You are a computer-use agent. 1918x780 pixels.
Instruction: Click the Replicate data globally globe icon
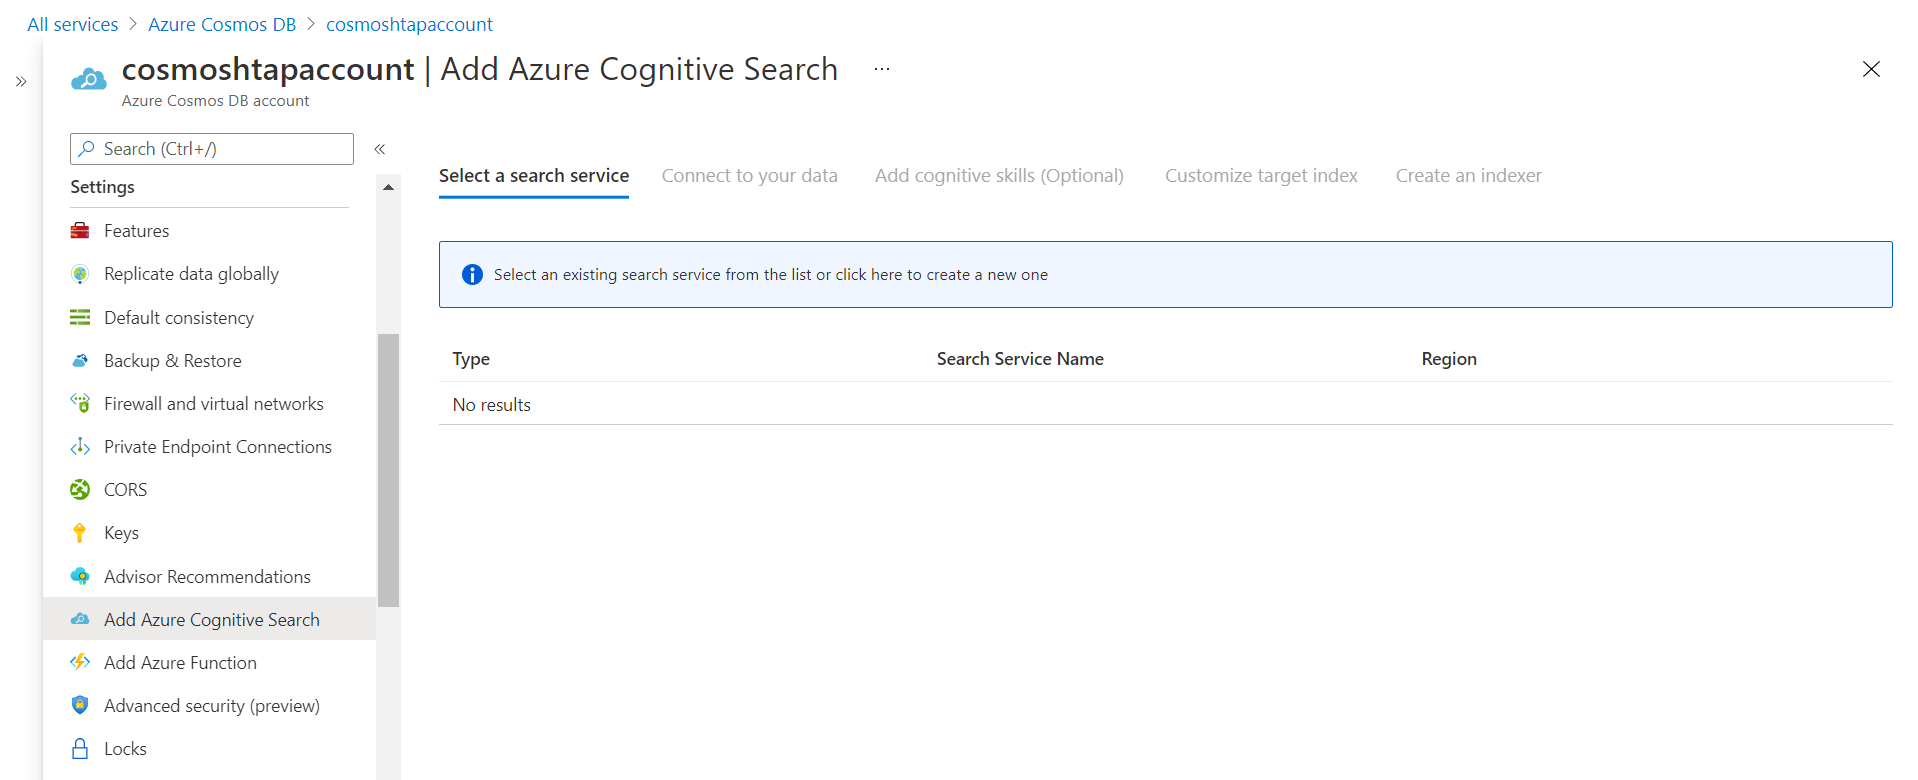click(80, 274)
